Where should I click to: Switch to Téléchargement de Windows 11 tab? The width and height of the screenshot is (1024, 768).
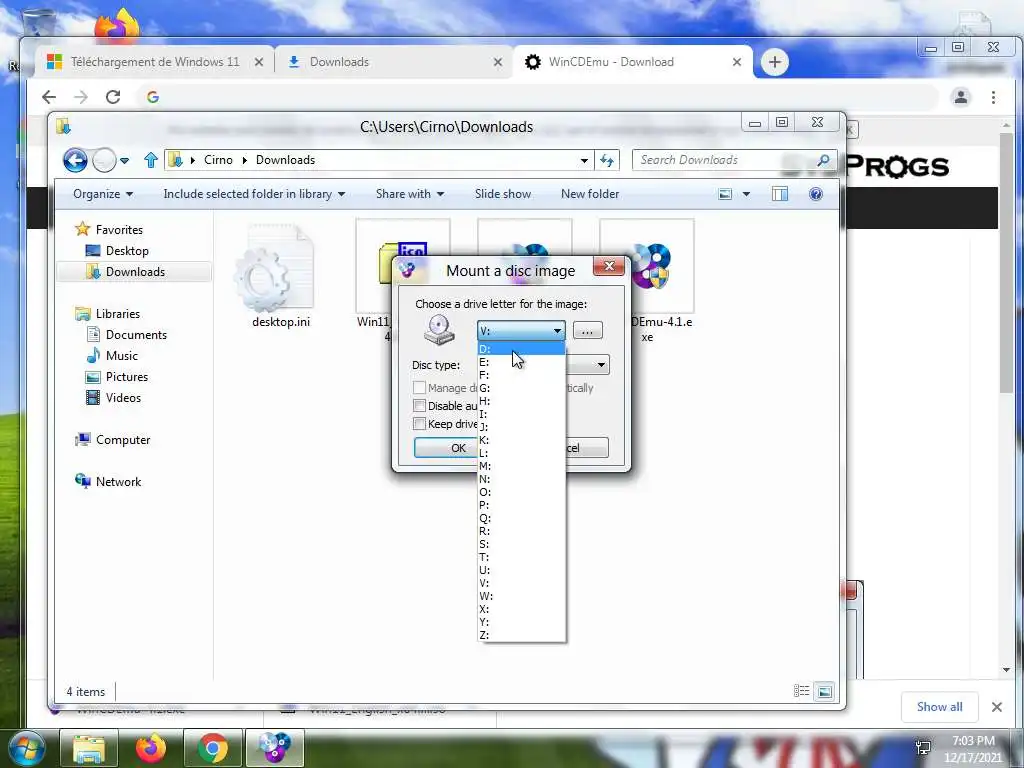click(x=155, y=62)
